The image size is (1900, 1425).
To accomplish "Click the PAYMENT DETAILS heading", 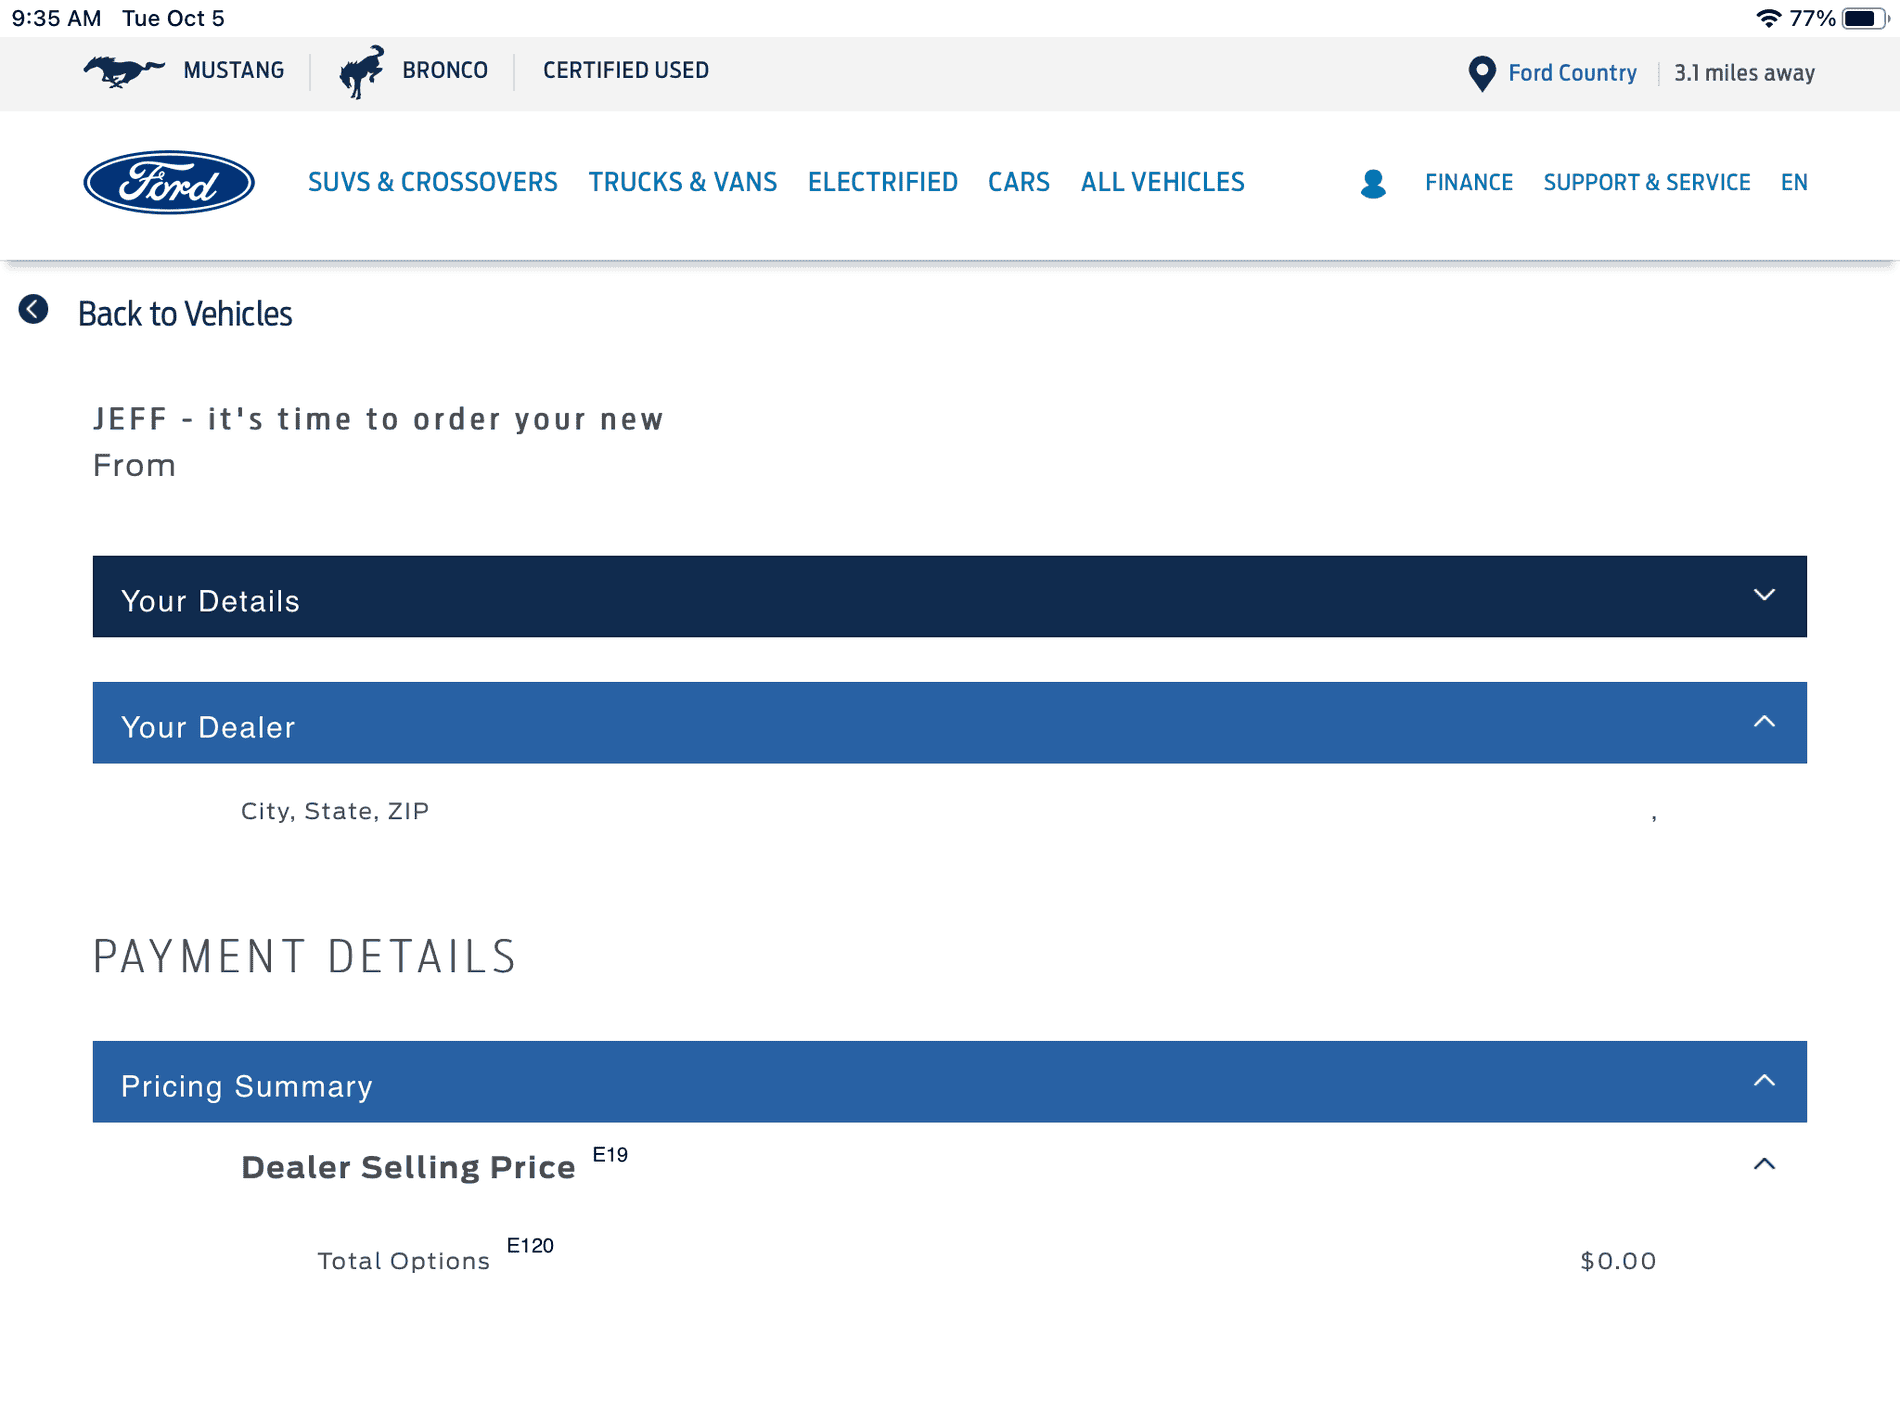I will pyautogui.click(x=305, y=957).
